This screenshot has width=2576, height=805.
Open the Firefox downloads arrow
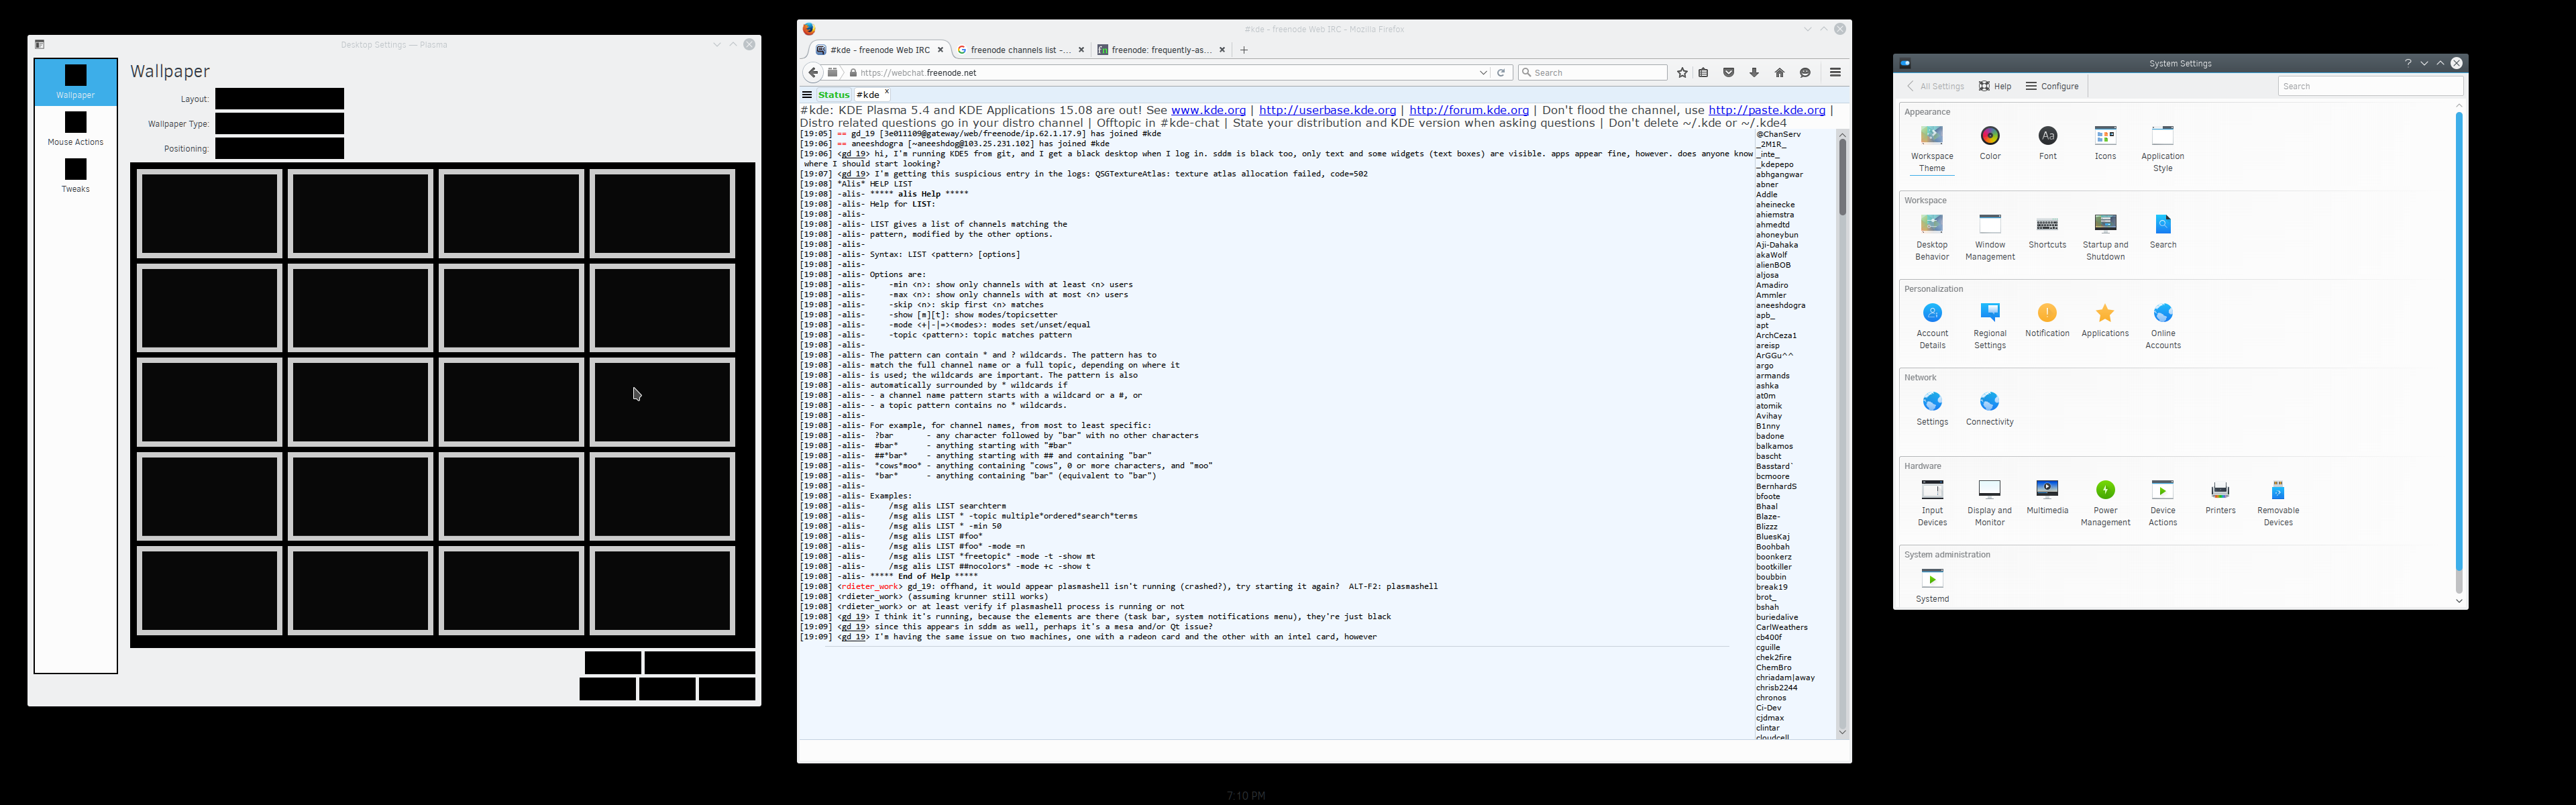point(1754,72)
